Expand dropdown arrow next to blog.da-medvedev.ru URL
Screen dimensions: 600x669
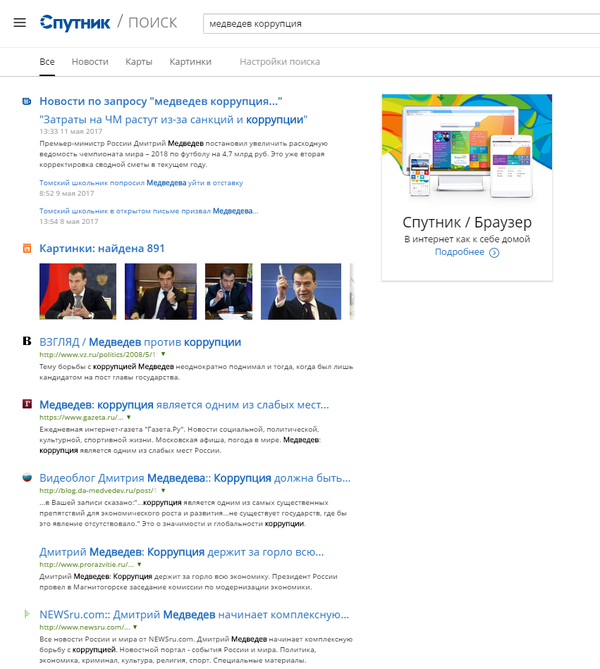point(161,490)
